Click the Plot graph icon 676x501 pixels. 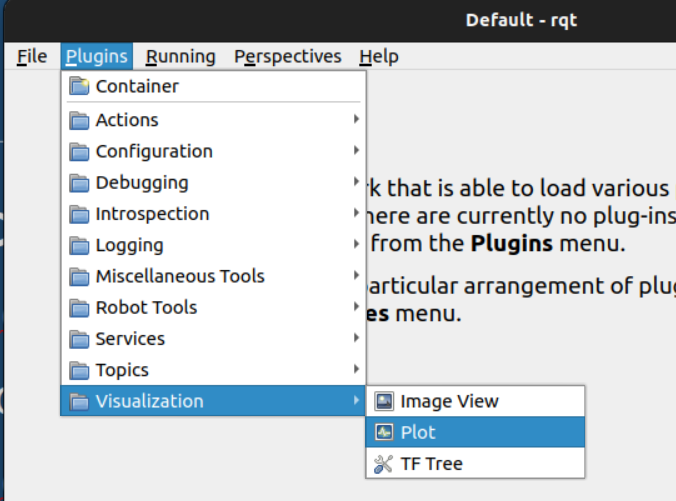383,433
